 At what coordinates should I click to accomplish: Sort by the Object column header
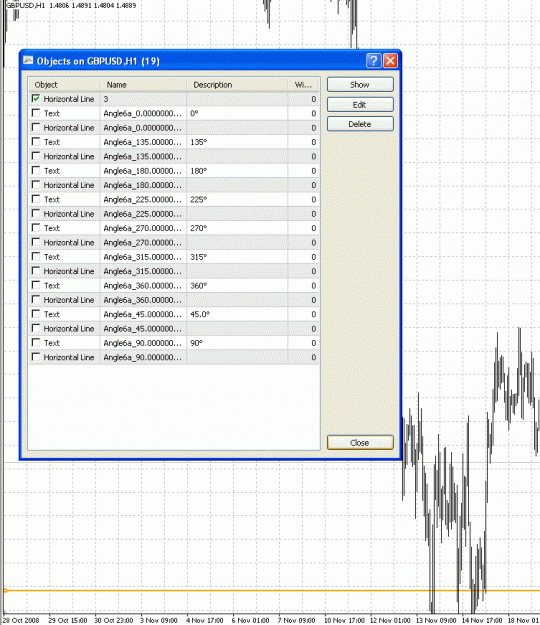click(x=64, y=85)
